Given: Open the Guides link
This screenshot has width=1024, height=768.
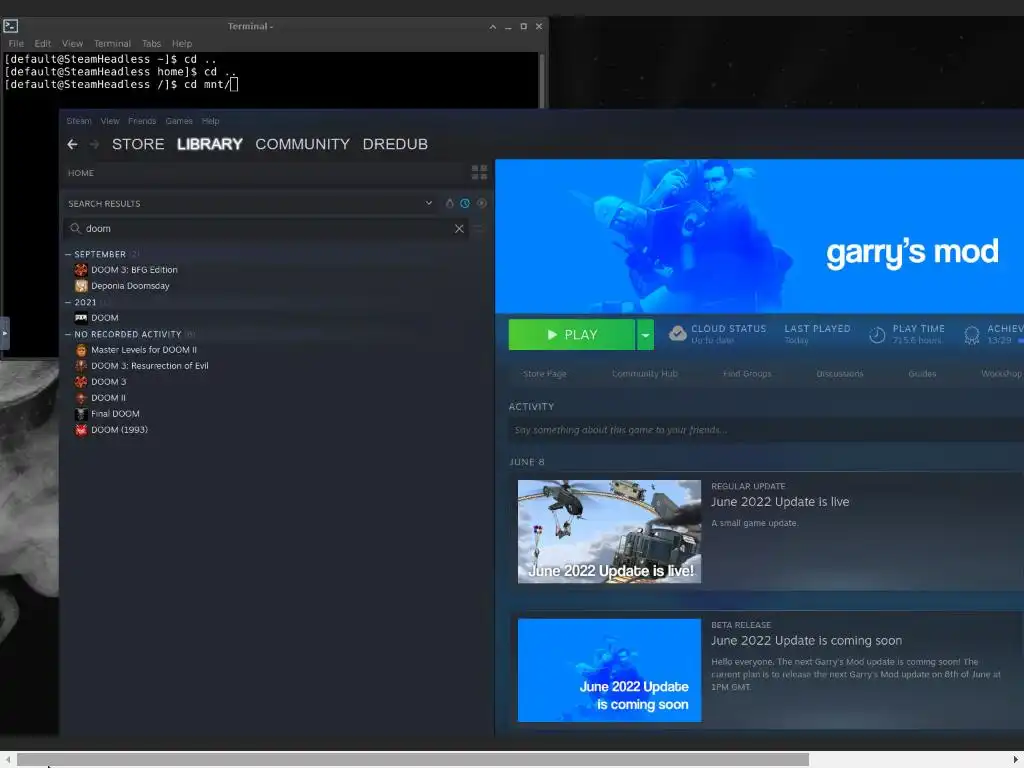Looking at the screenshot, I should point(922,374).
